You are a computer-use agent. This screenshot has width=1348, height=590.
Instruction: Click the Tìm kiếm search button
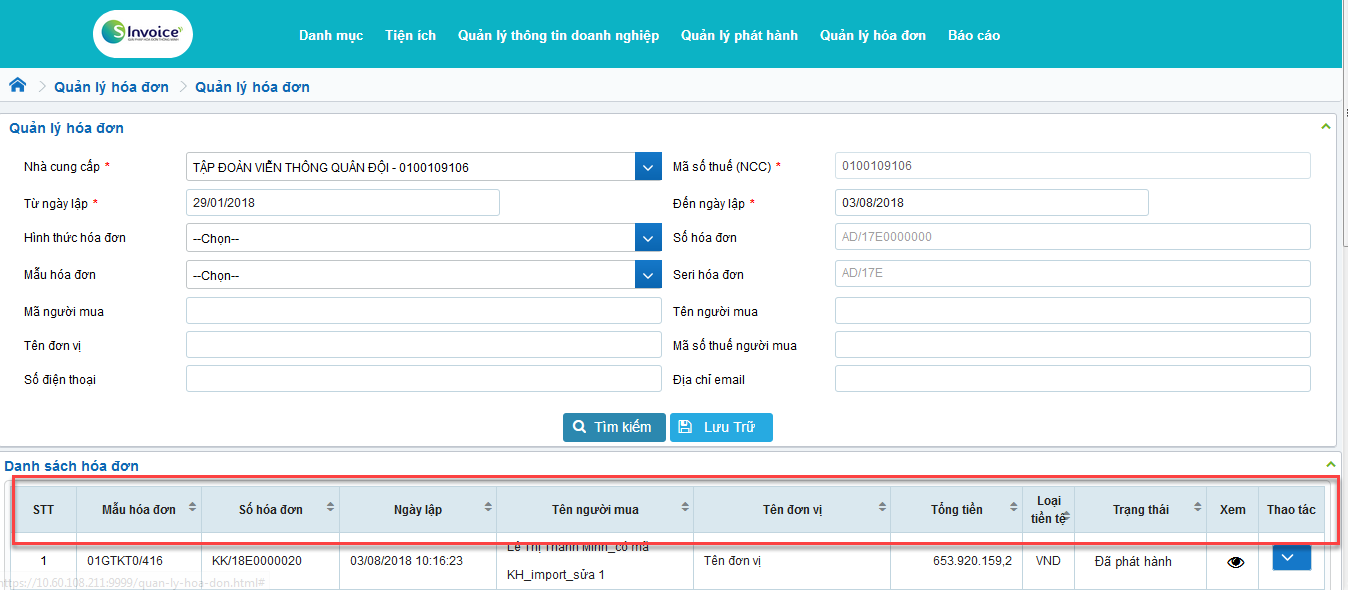click(x=613, y=427)
